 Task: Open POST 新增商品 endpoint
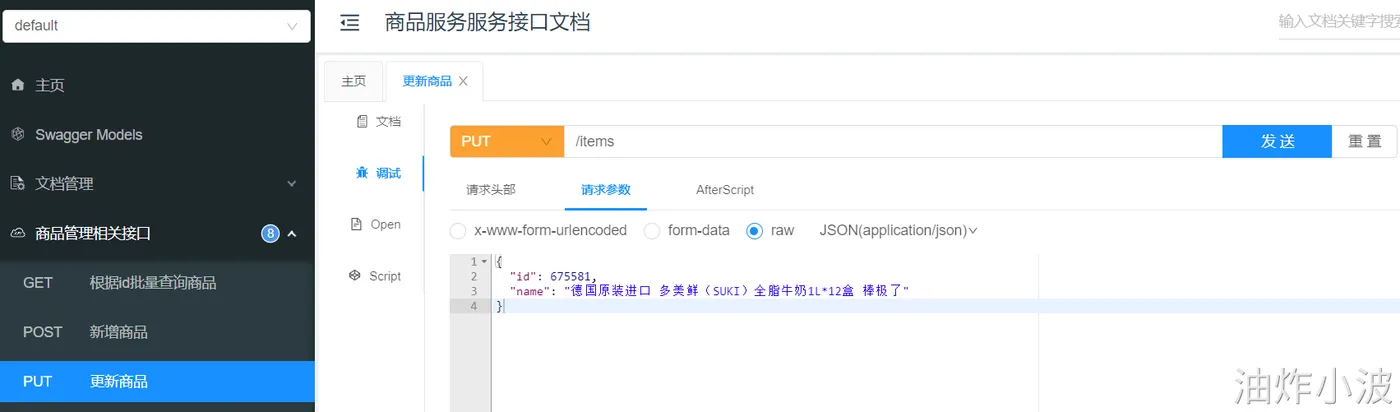[x=157, y=332]
